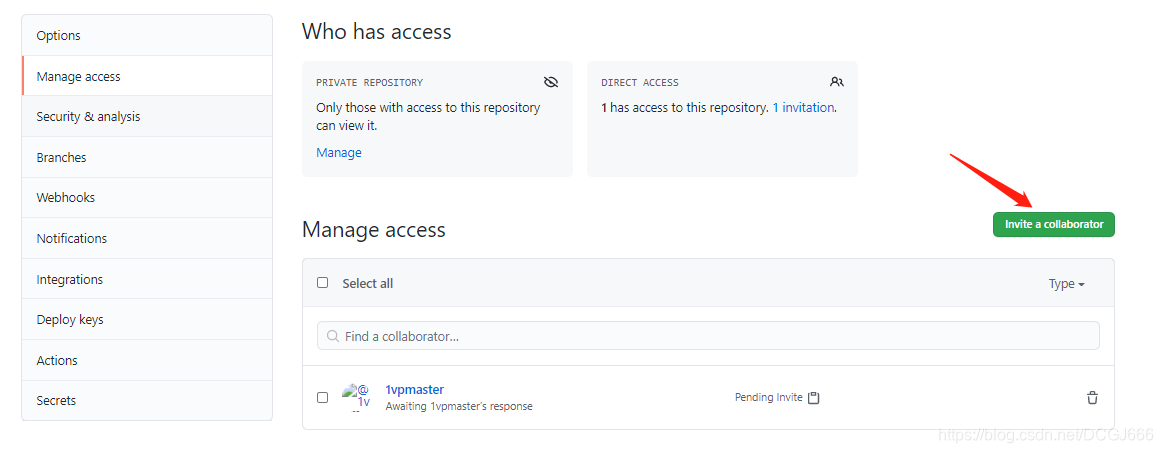Open the 1vpmaster profile link
Screen dimensions: 1163x453
click(415, 389)
